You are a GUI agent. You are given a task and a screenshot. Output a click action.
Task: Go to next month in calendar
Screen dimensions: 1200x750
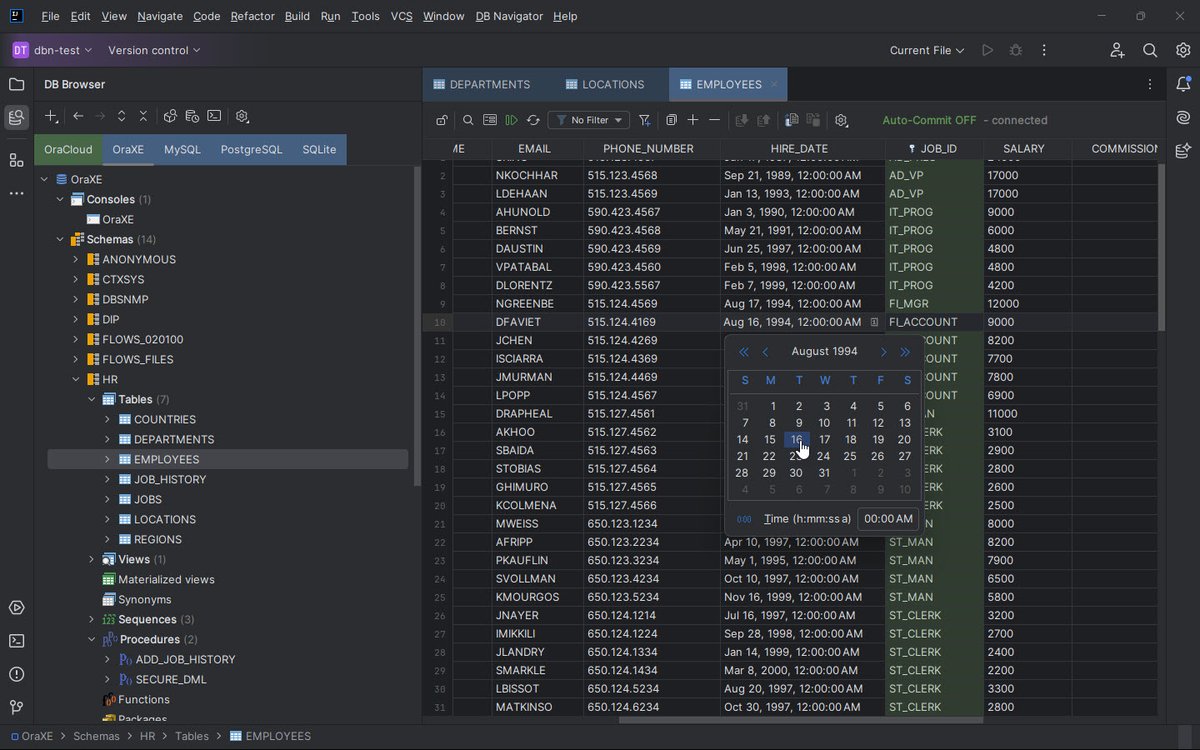click(x=883, y=352)
